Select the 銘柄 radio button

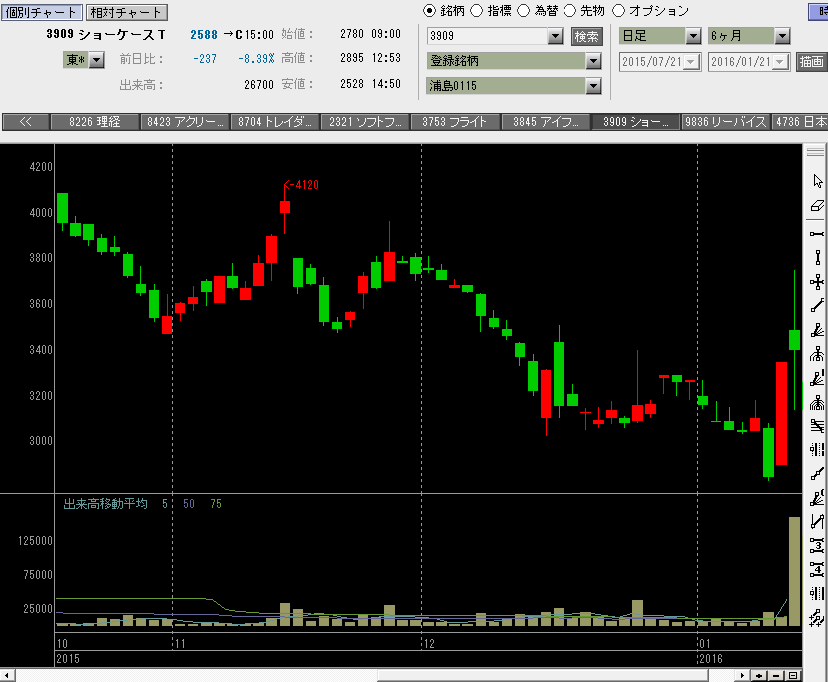click(x=430, y=11)
